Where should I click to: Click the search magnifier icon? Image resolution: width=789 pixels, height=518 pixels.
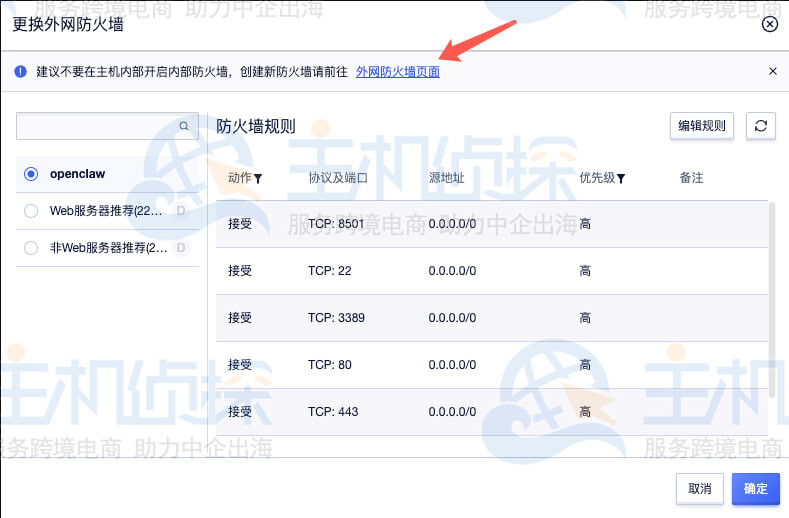pos(184,126)
